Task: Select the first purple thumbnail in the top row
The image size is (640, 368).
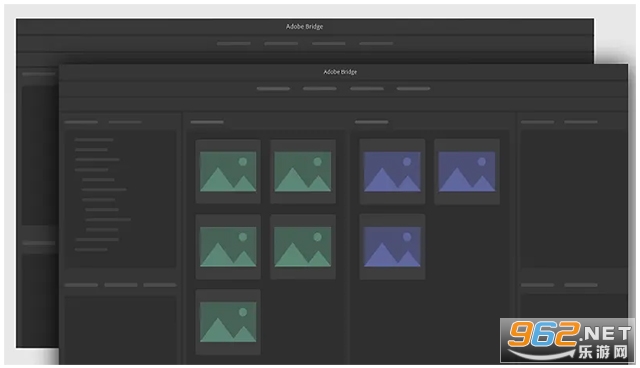Action: [392, 171]
